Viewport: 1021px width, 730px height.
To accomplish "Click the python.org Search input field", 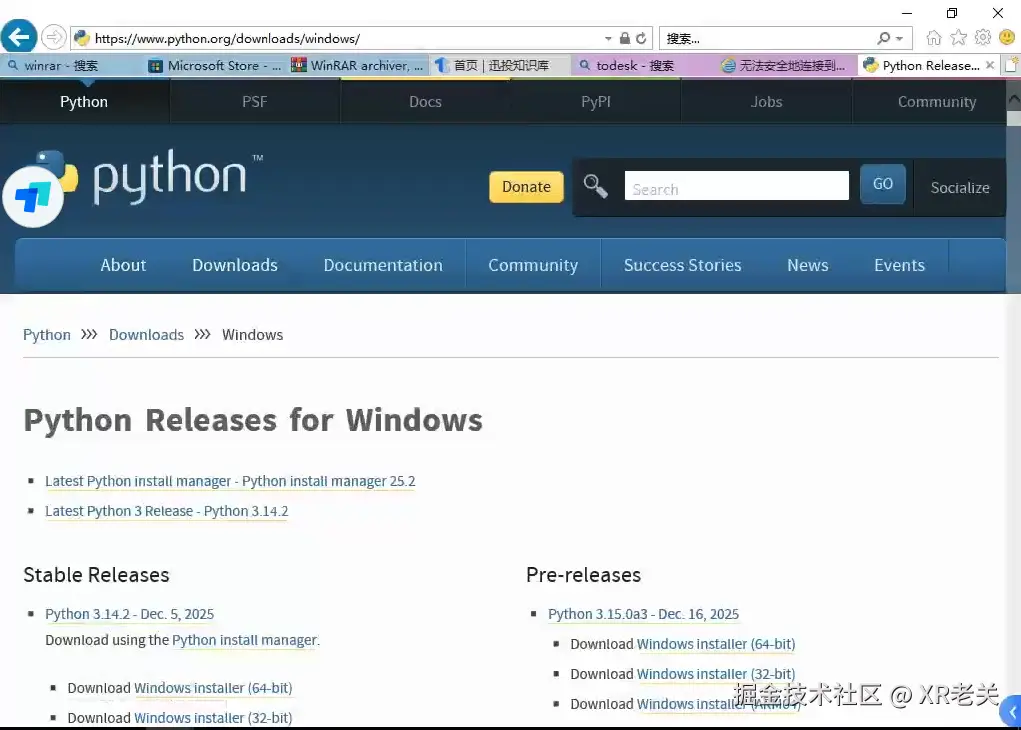I will click(736, 186).
